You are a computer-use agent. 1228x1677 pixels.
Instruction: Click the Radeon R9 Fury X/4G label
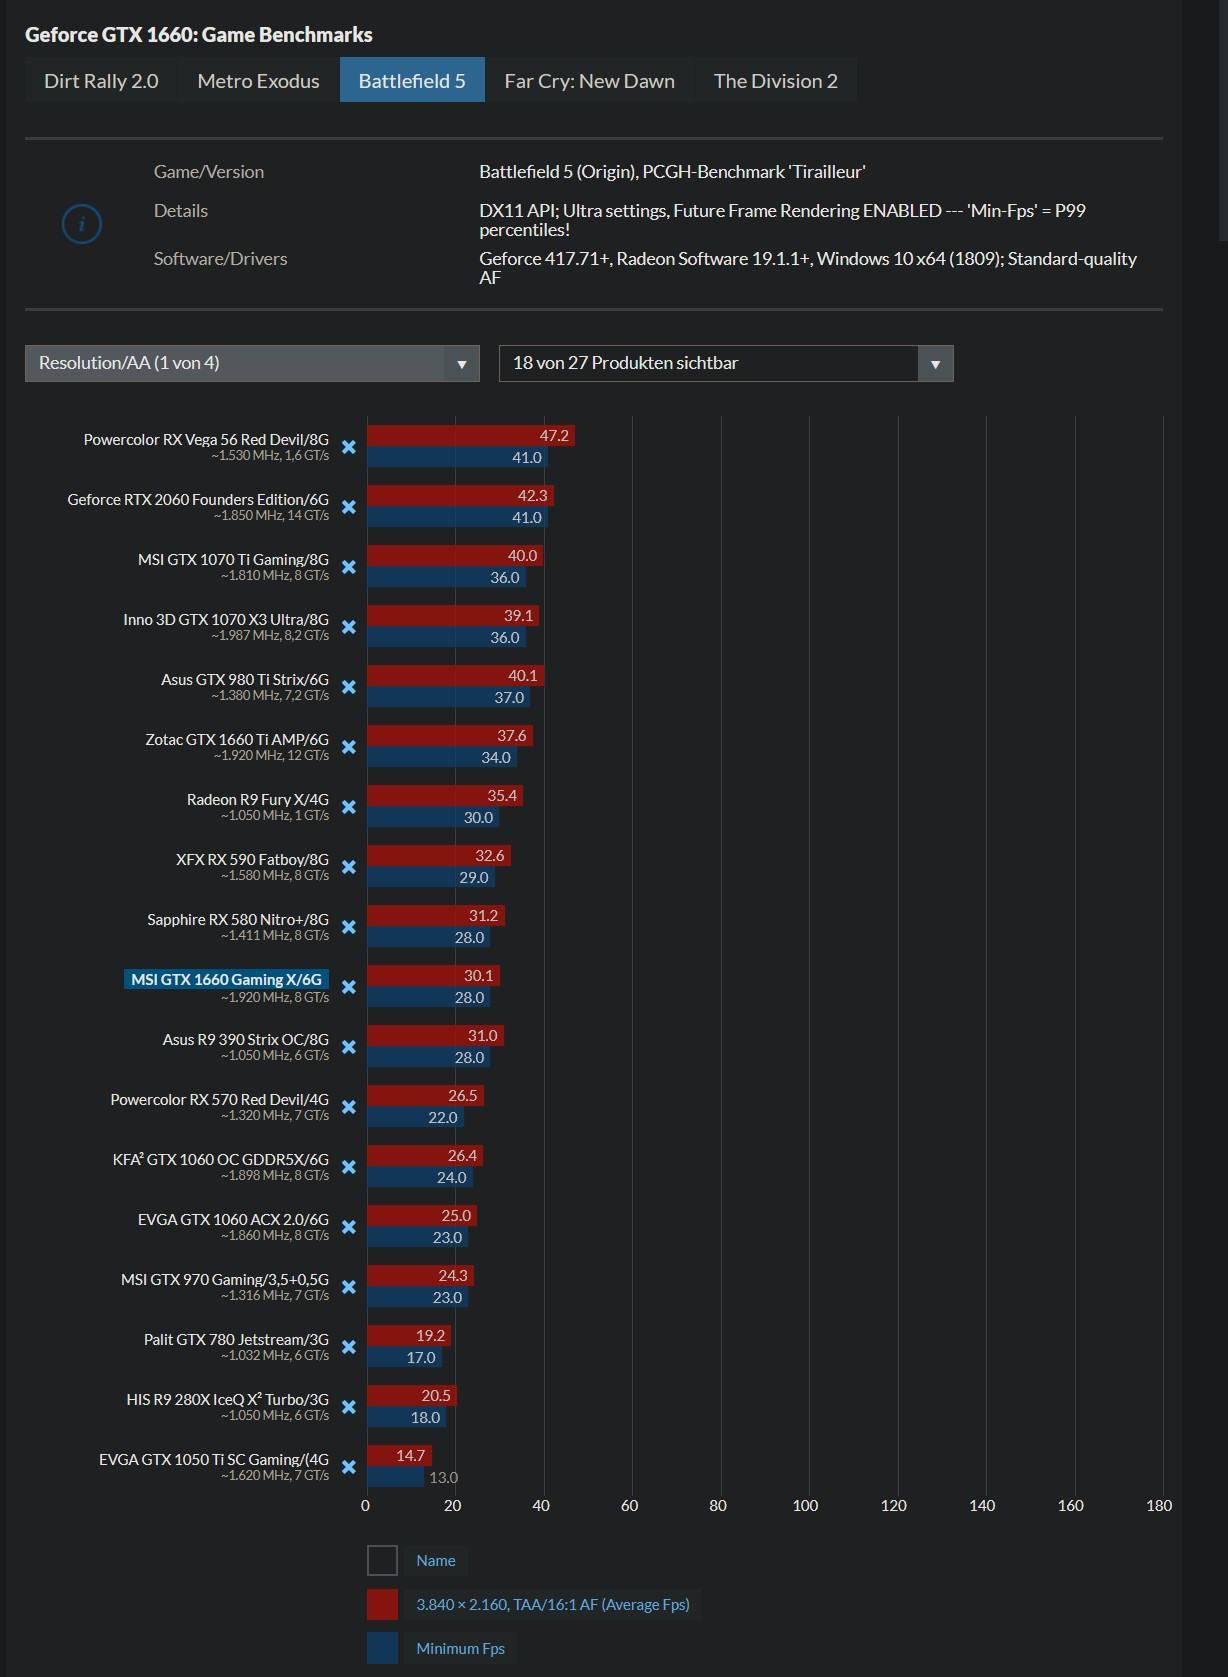(x=258, y=799)
